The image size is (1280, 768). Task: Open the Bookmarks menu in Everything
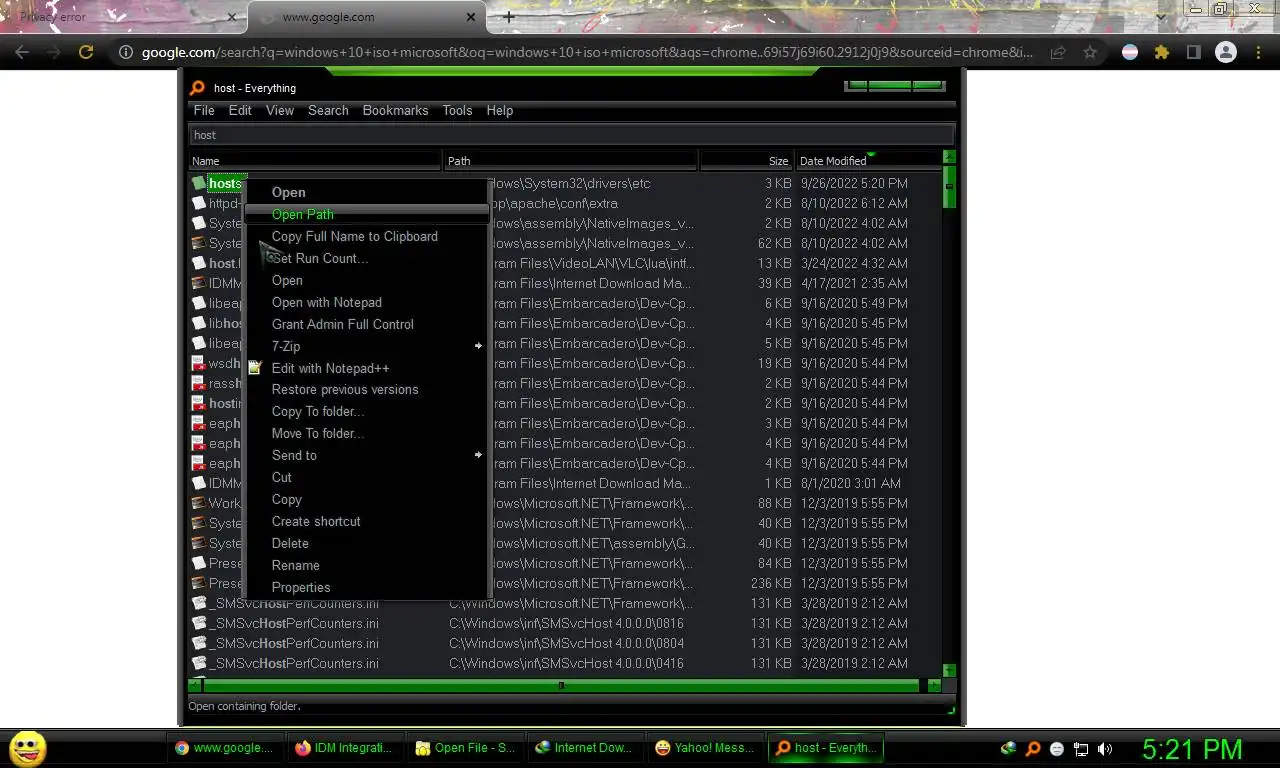pos(395,110)
